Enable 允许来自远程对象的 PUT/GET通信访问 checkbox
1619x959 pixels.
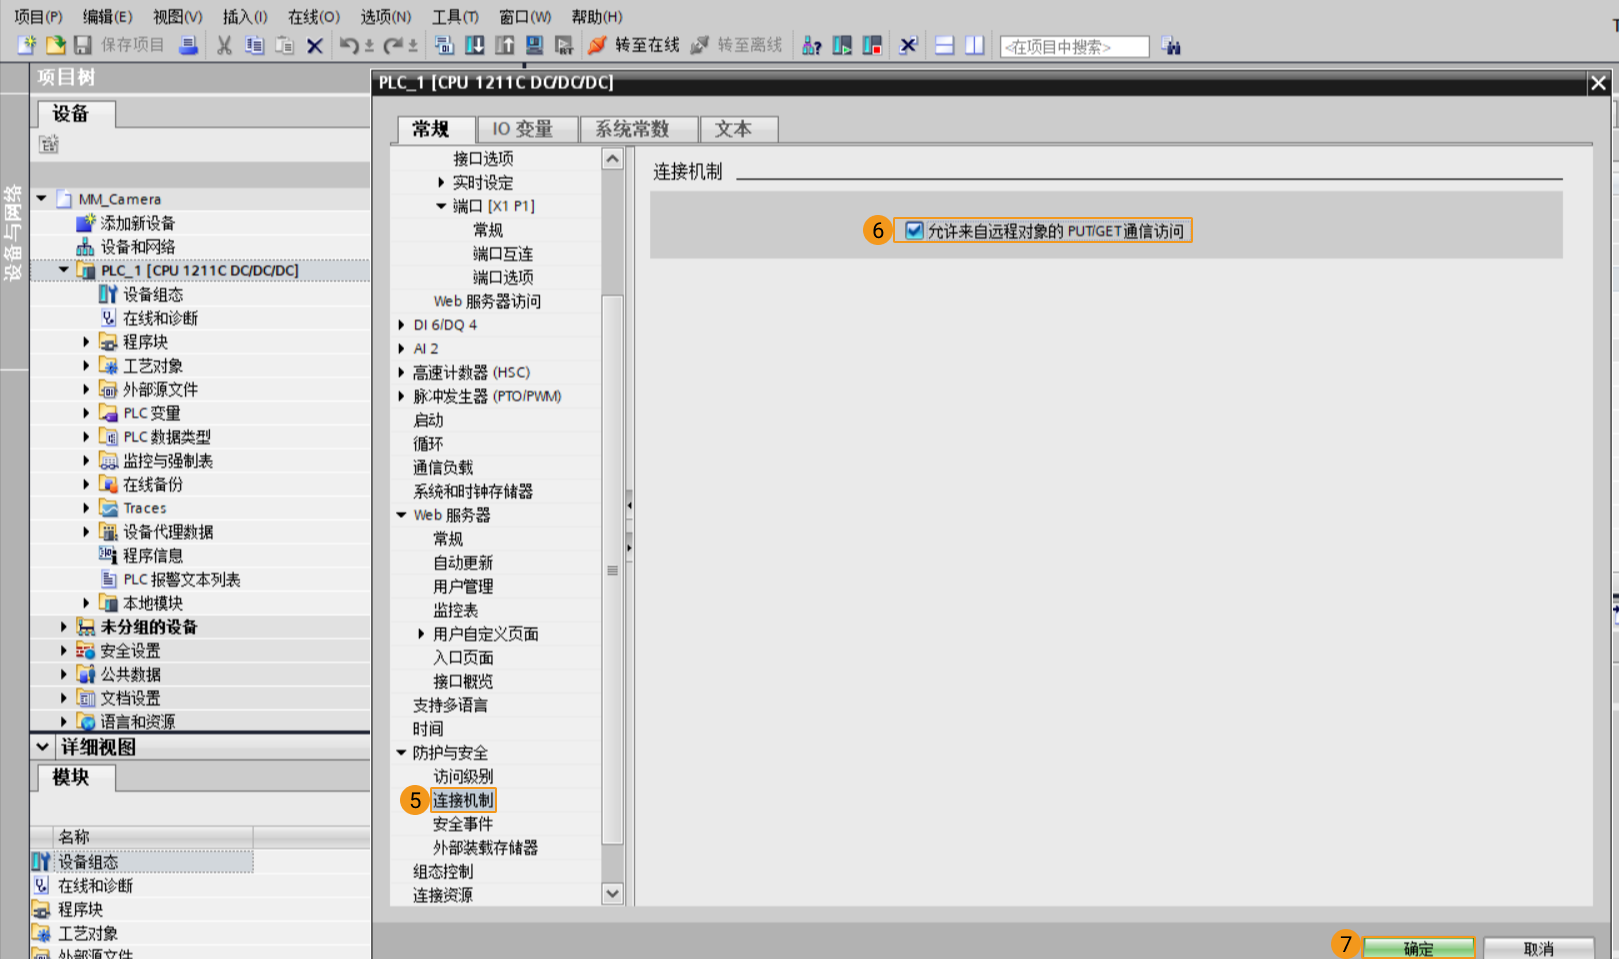tap(911, 229)
